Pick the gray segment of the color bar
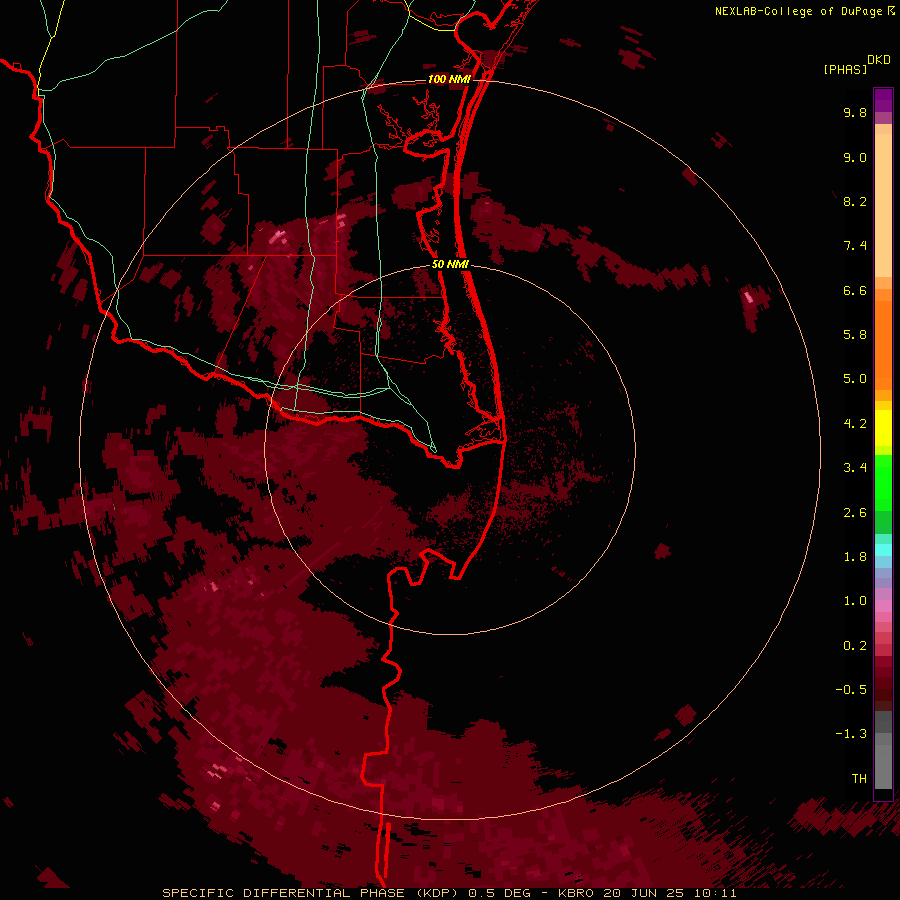The image size is (900, 900). 883,750
